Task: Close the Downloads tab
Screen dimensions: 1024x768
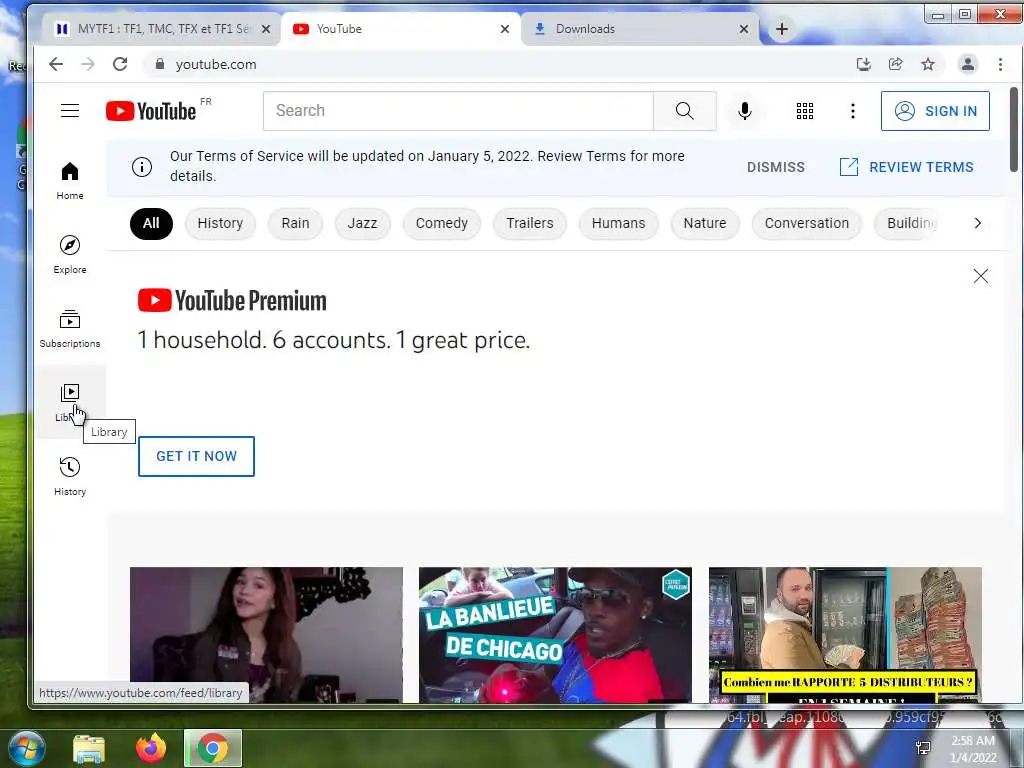Action: (x=743, y=29)
